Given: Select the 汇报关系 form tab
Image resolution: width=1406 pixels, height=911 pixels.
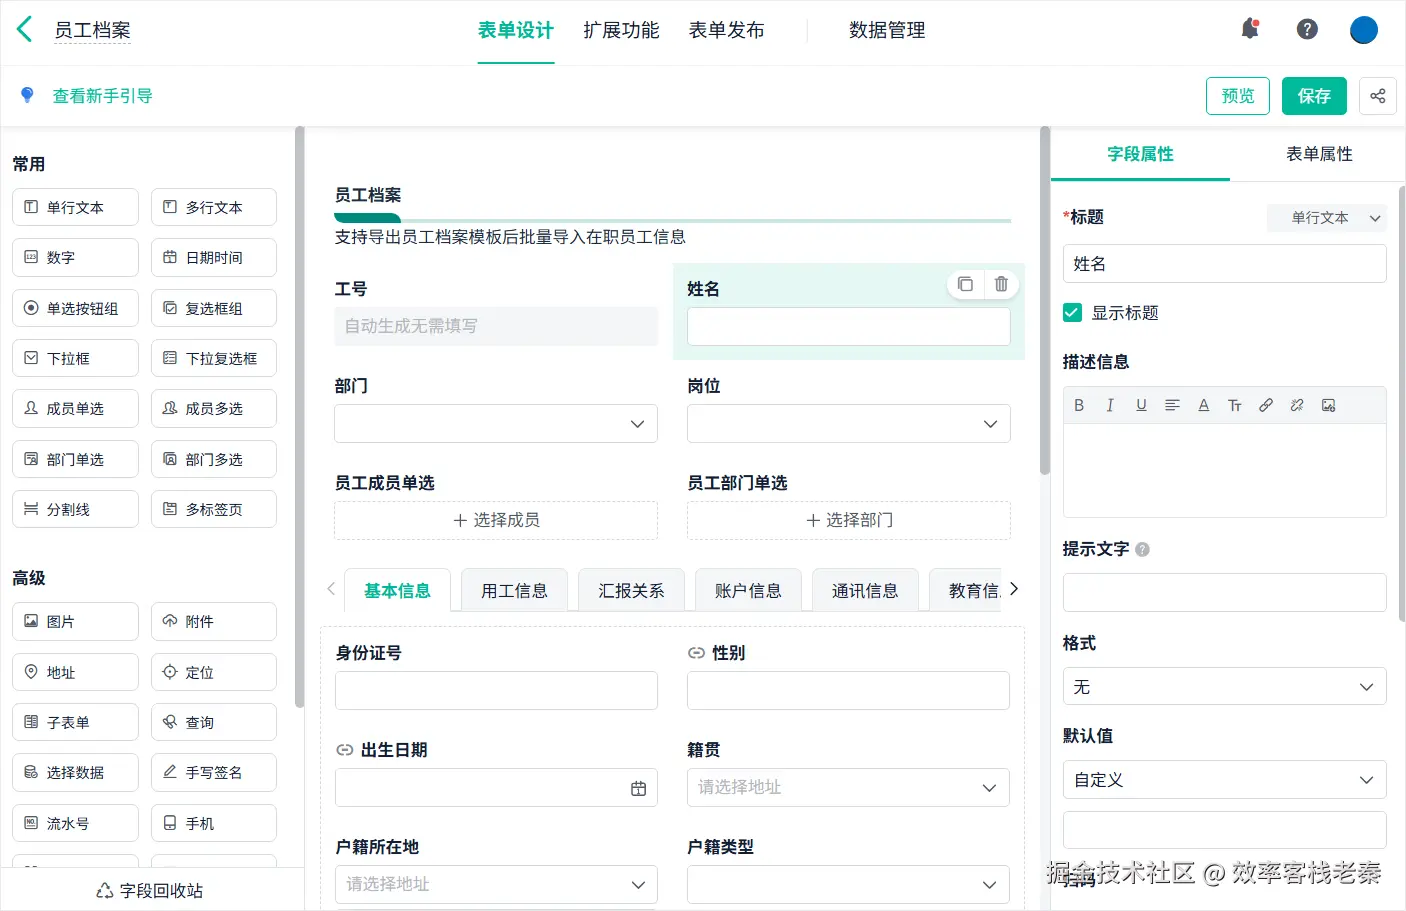Looking at the screenshot, I should [631, 590].
